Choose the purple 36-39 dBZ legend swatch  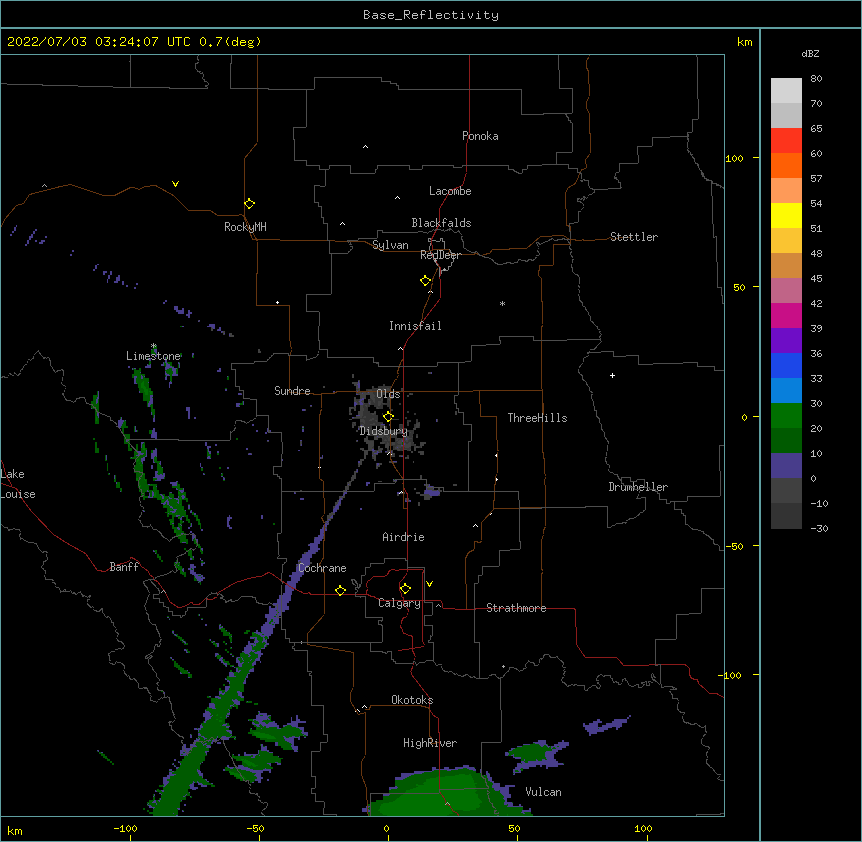pyautogui.click(x=786, y=341)
